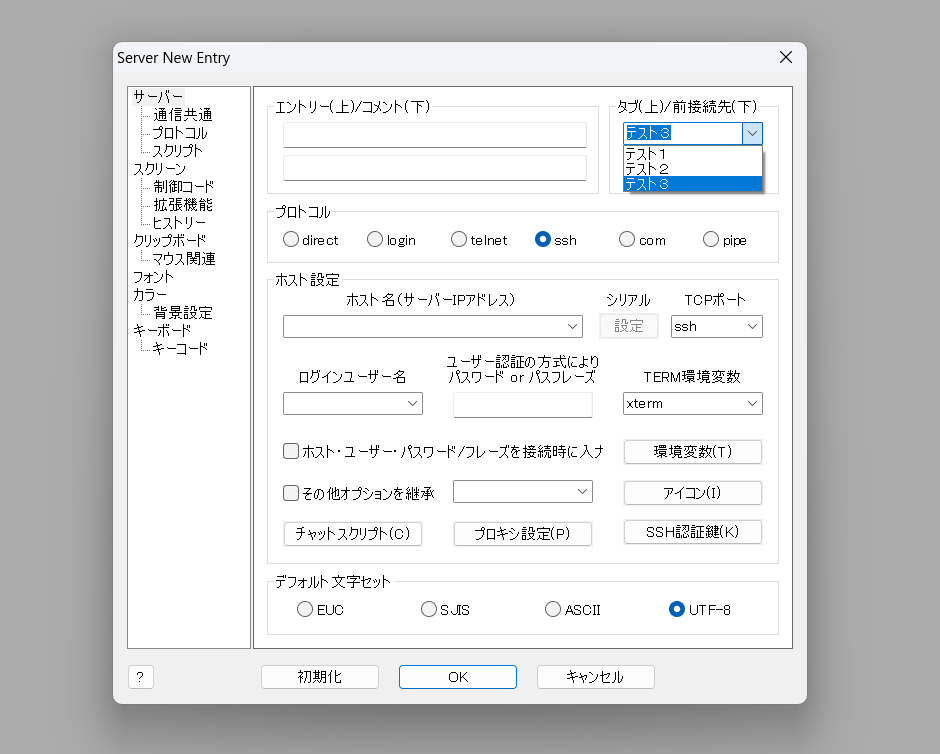
Task: Choose EUC as default character set
Action: click(x=305, y=608)
